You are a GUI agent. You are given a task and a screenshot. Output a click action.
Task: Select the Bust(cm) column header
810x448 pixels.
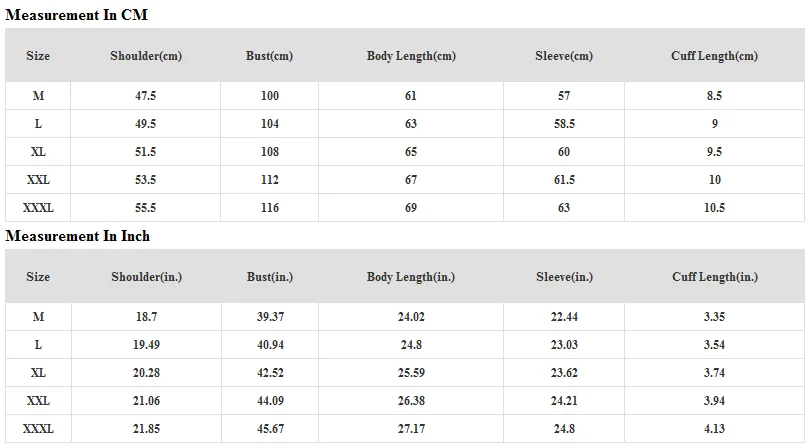pos(269,56)
